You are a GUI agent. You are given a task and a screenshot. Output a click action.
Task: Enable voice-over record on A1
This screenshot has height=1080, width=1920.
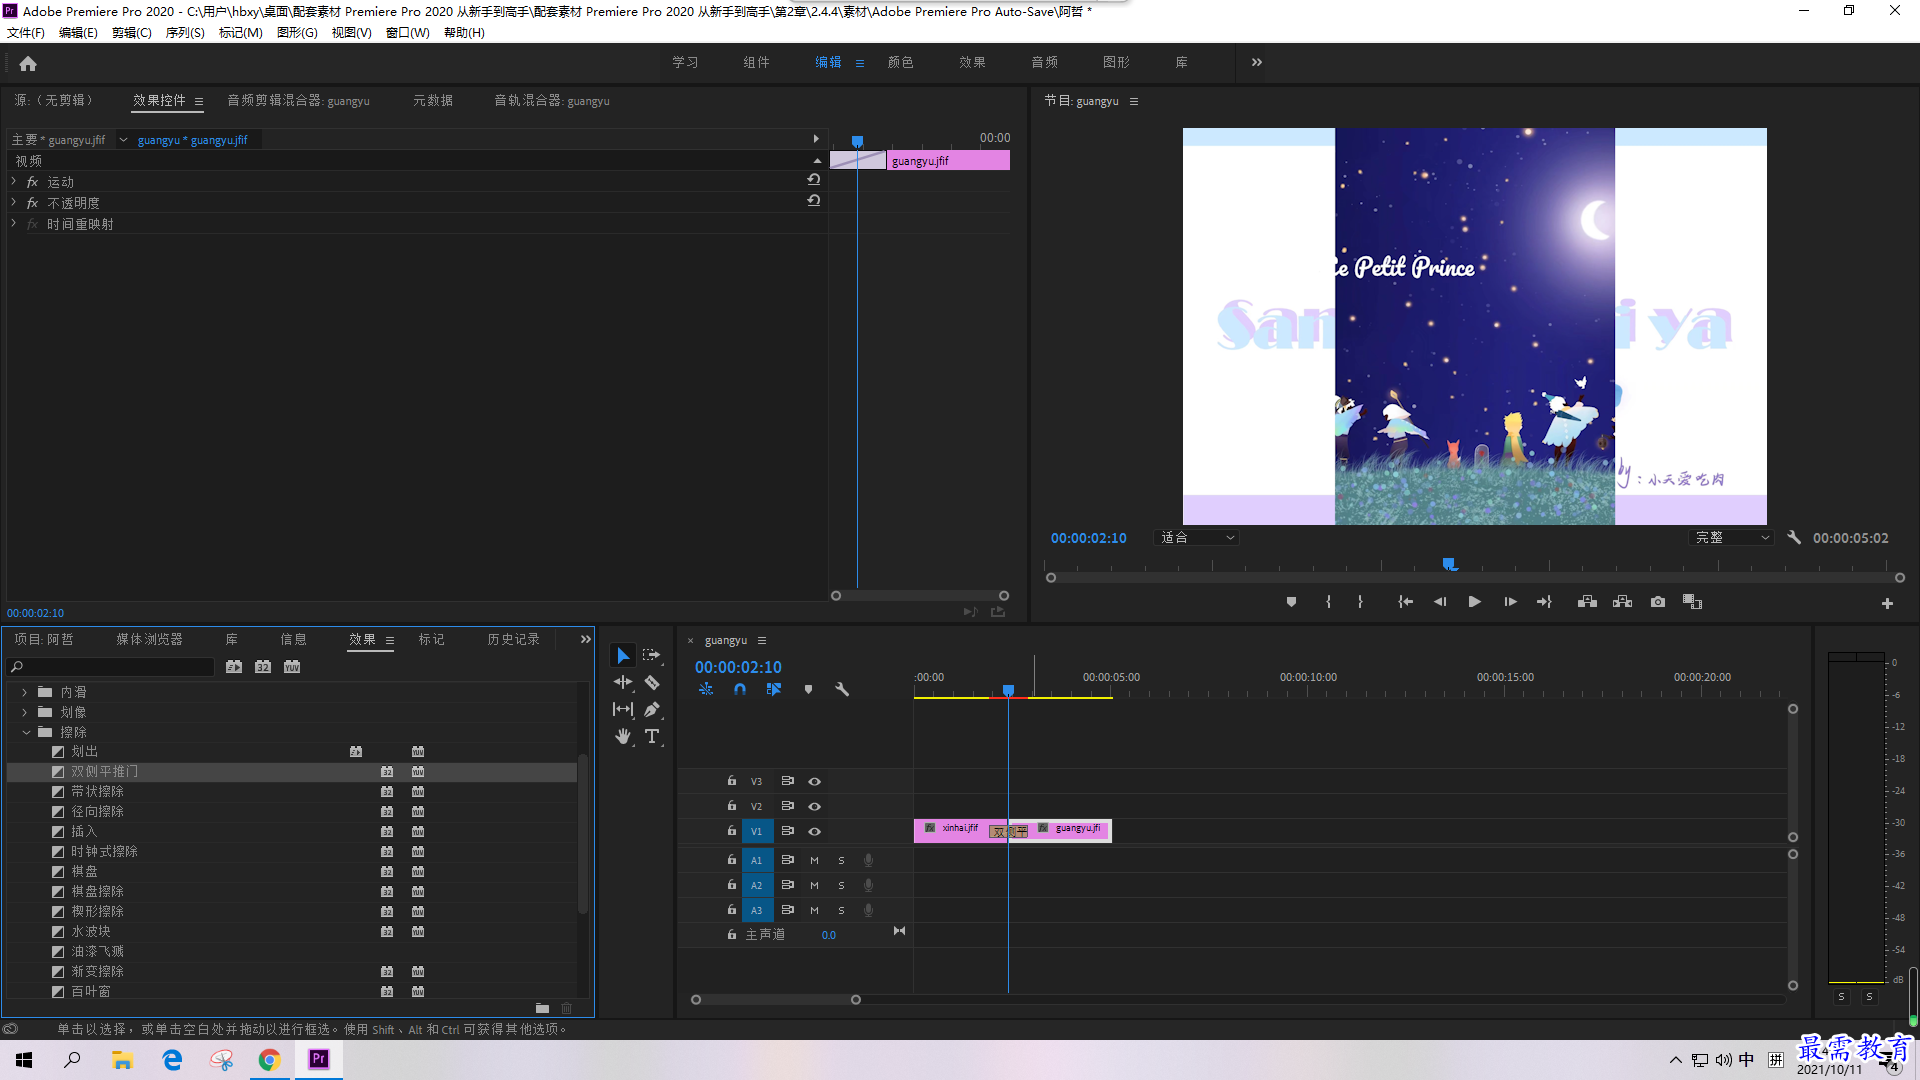(868, 860)
